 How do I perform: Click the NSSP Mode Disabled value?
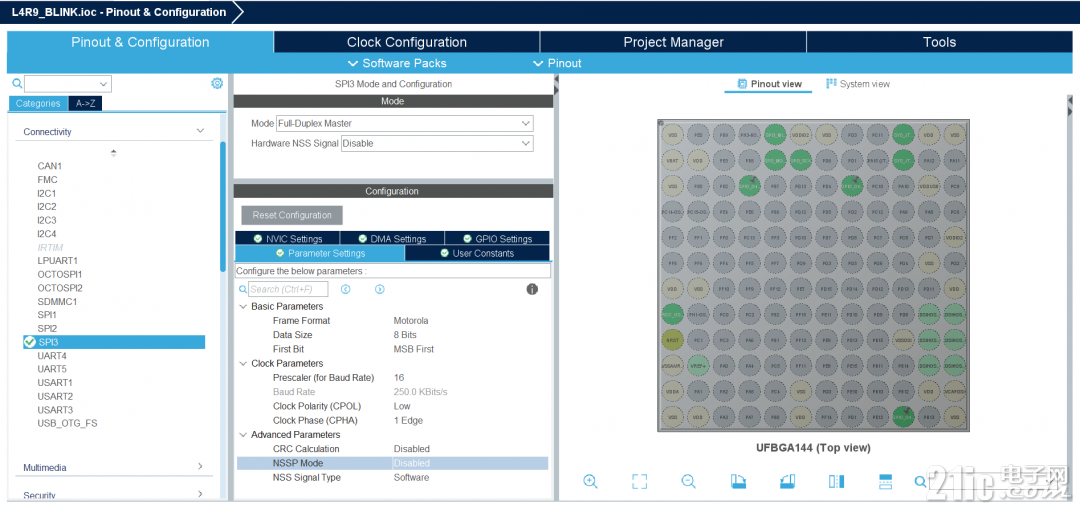point(411,463)
